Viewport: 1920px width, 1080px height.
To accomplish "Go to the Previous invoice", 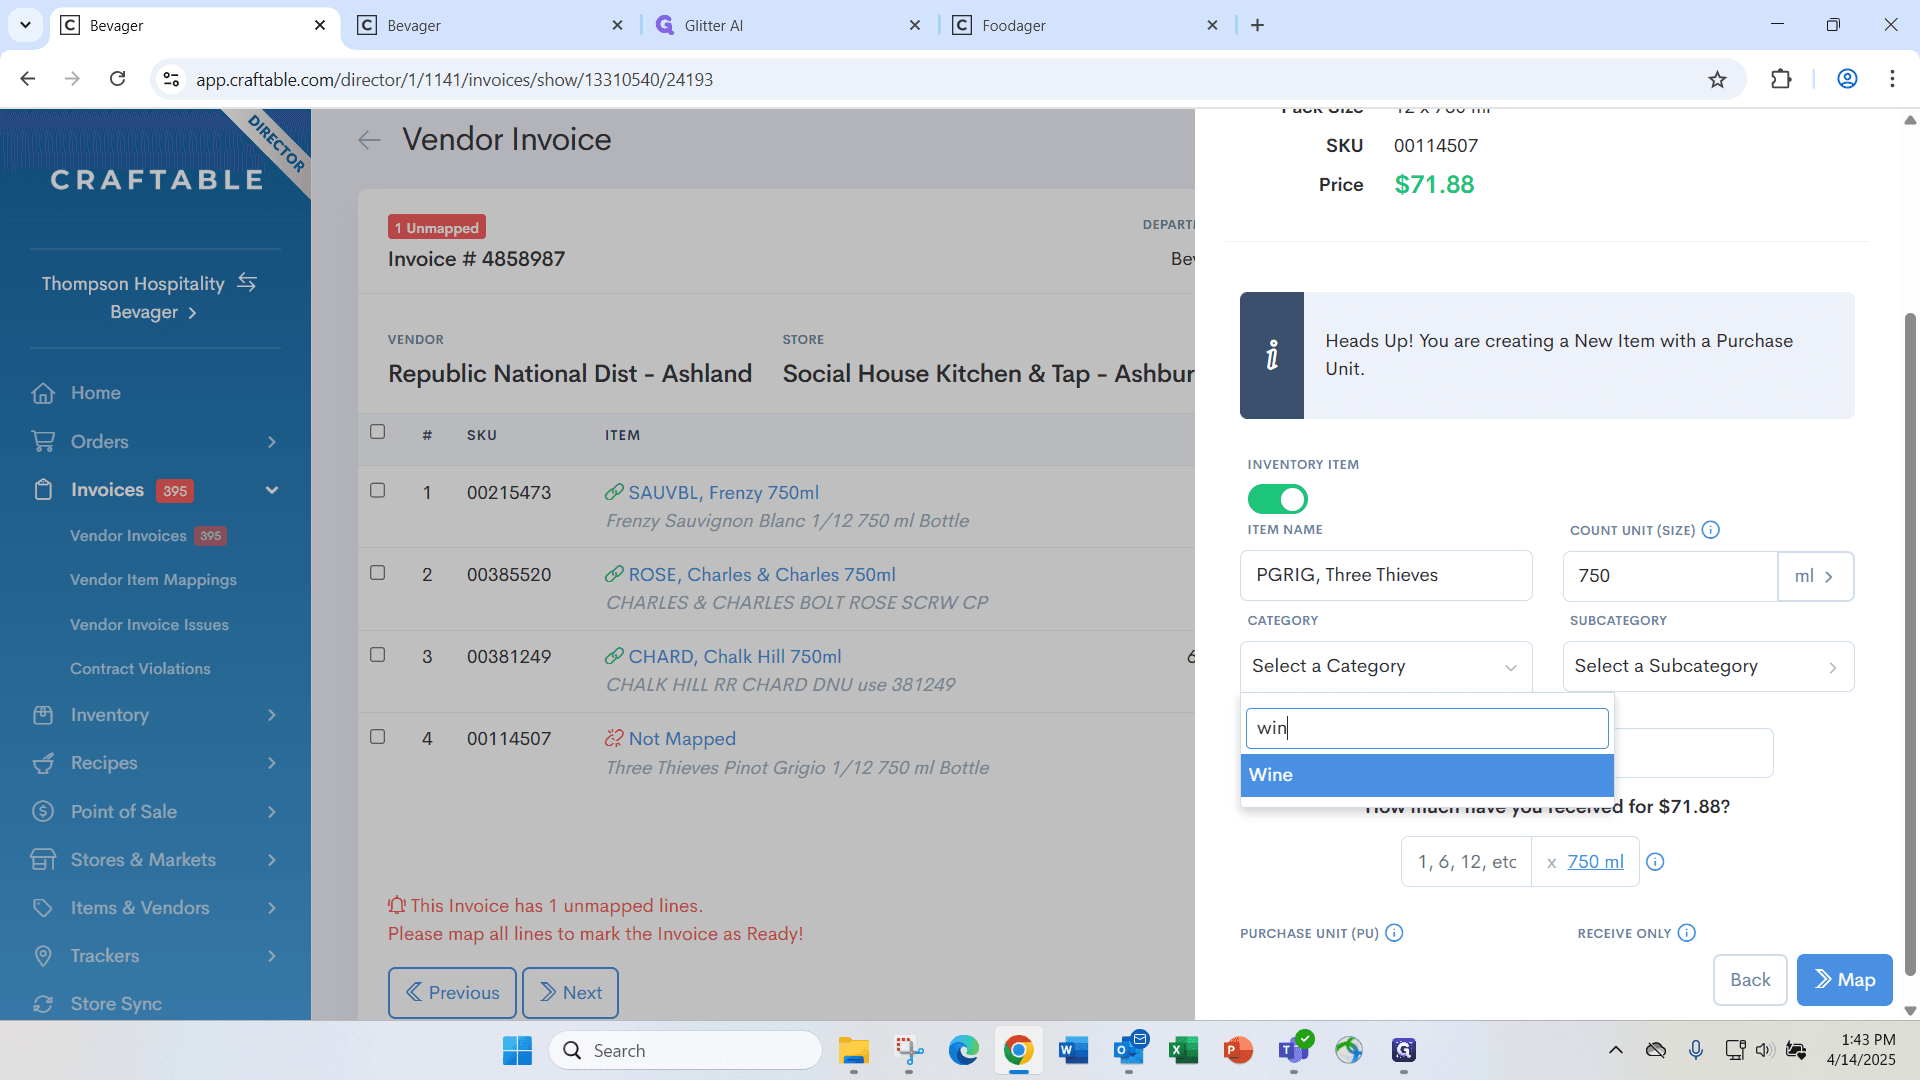I will 452,993.
